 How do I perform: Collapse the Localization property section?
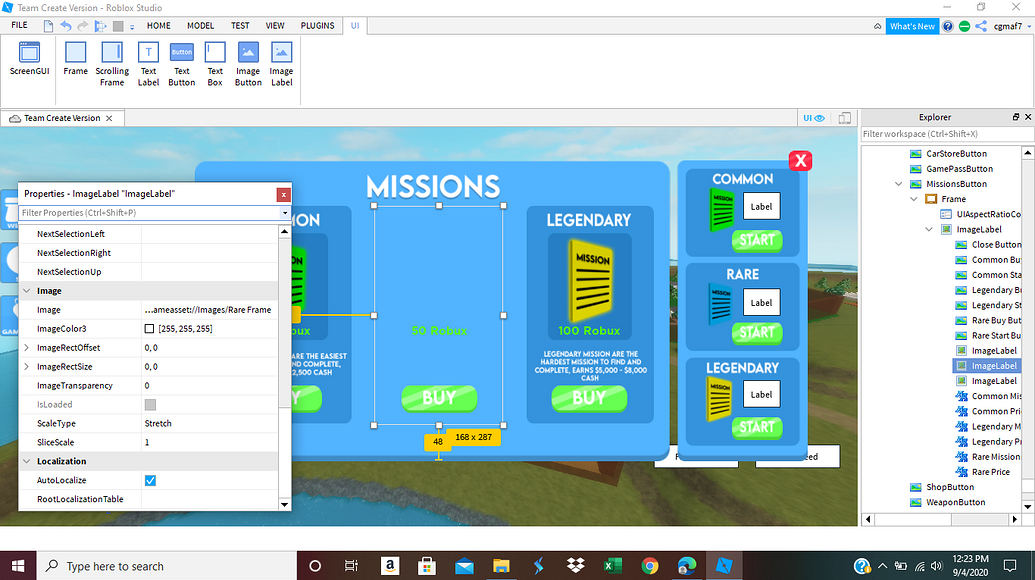tap(27, 461)
